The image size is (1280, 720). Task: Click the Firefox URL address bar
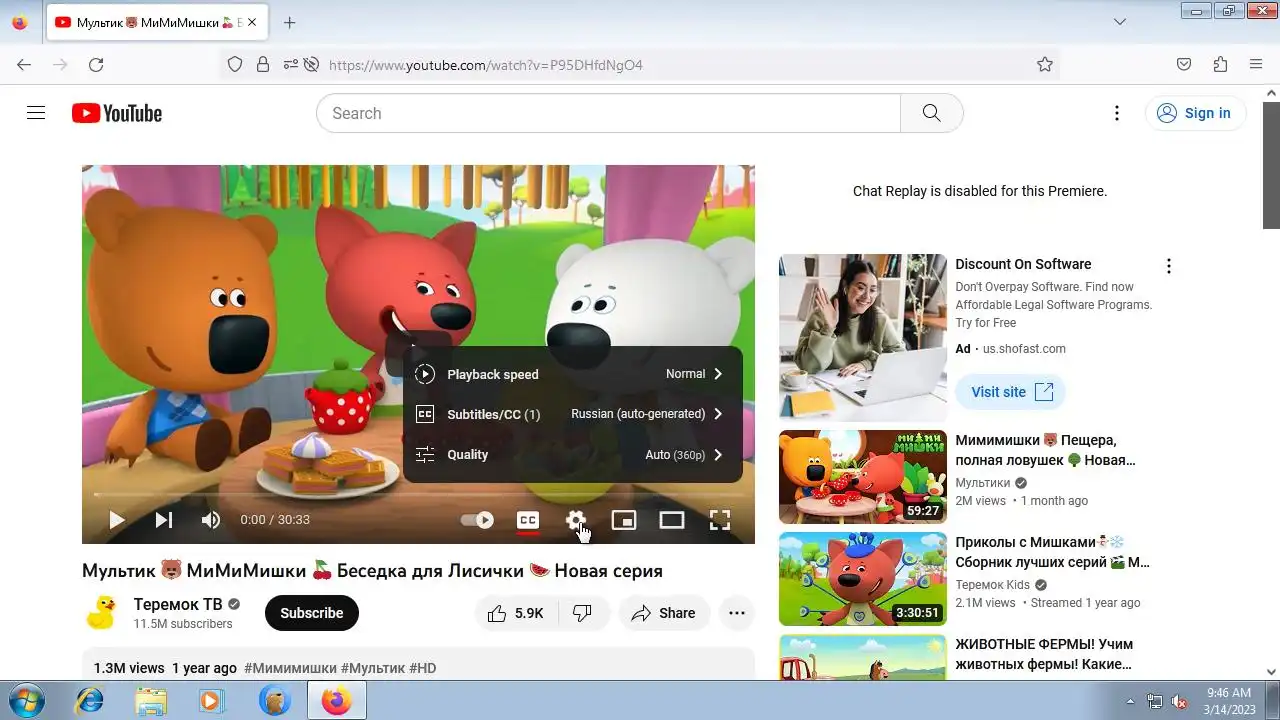pyautogui.click(x=675, y=64)
